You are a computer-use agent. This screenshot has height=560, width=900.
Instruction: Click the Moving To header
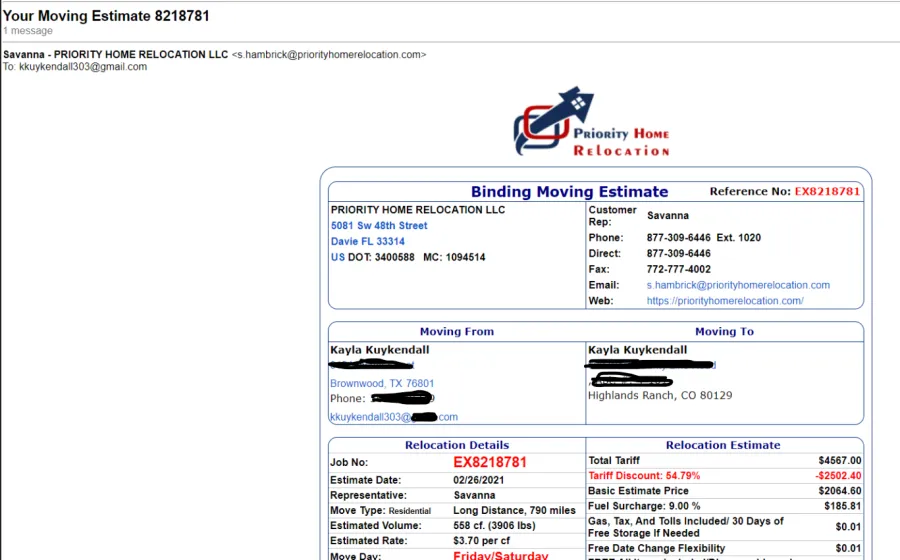(x=724, y=332)
